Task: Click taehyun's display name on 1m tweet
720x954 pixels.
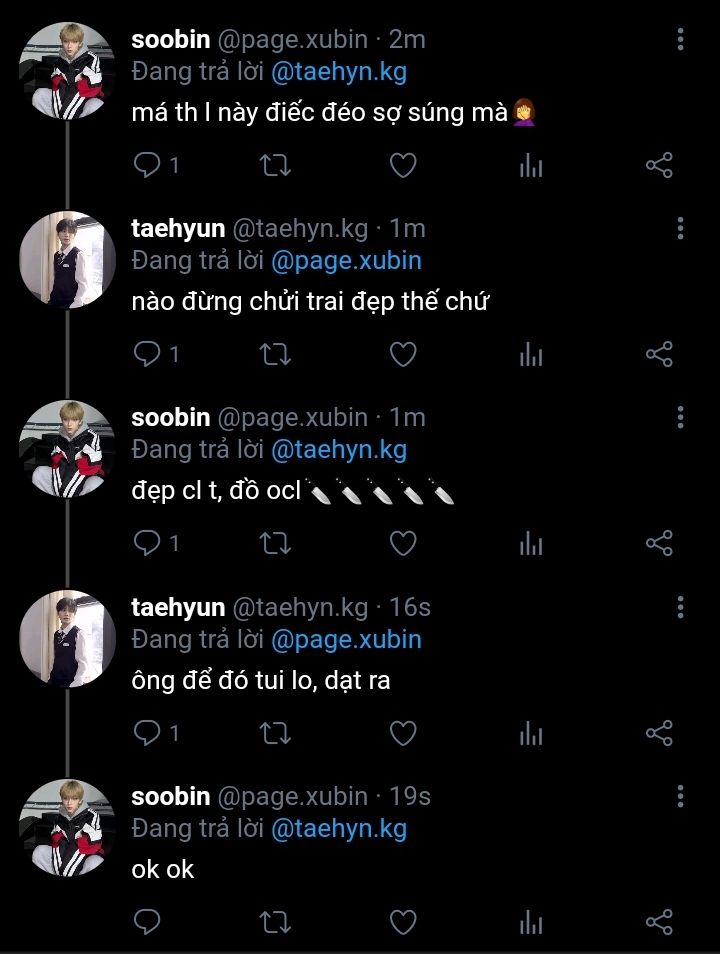Action: click(178, 228)
